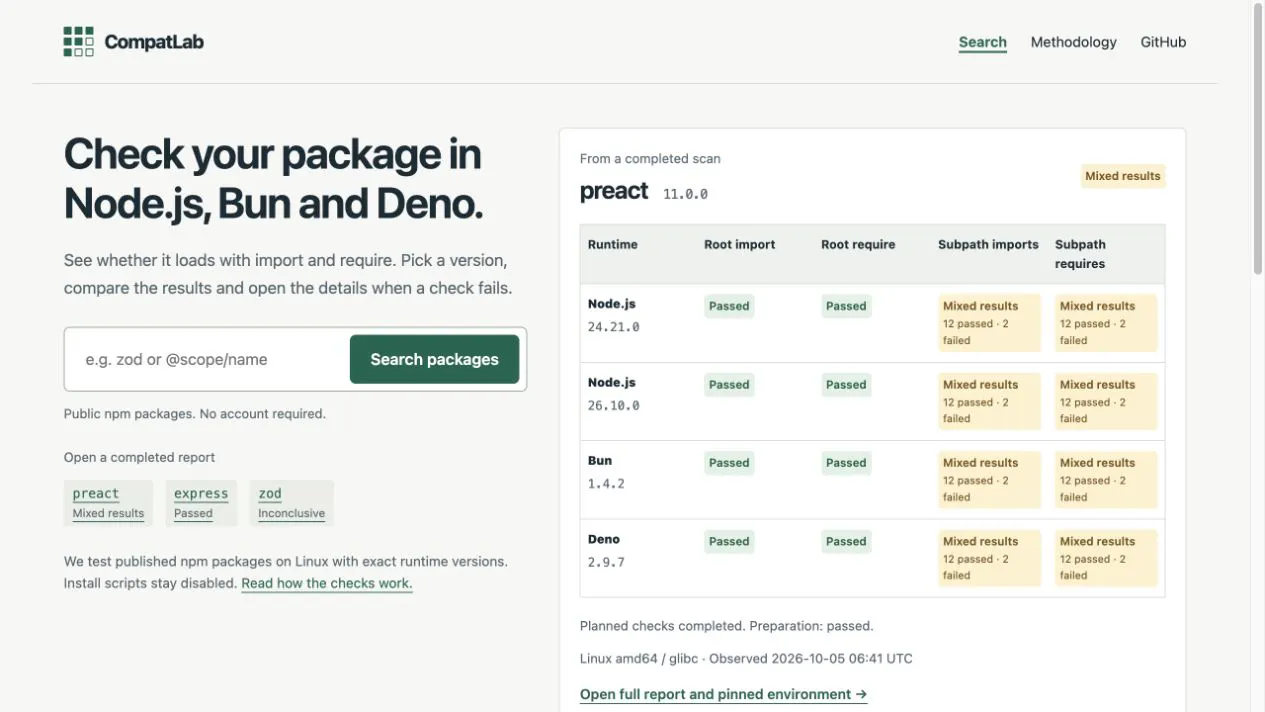Click 'Planned checks completed. Preparation: passed.' text
Viewport: 1265px width, 712px height.
pos(726,626)
